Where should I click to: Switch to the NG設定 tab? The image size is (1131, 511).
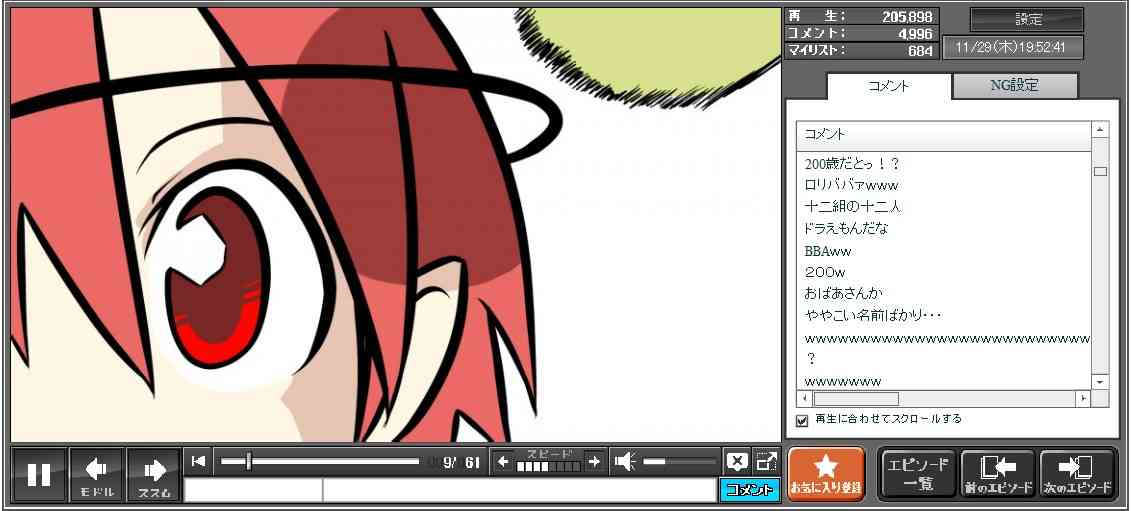(x=1014, y=86)
